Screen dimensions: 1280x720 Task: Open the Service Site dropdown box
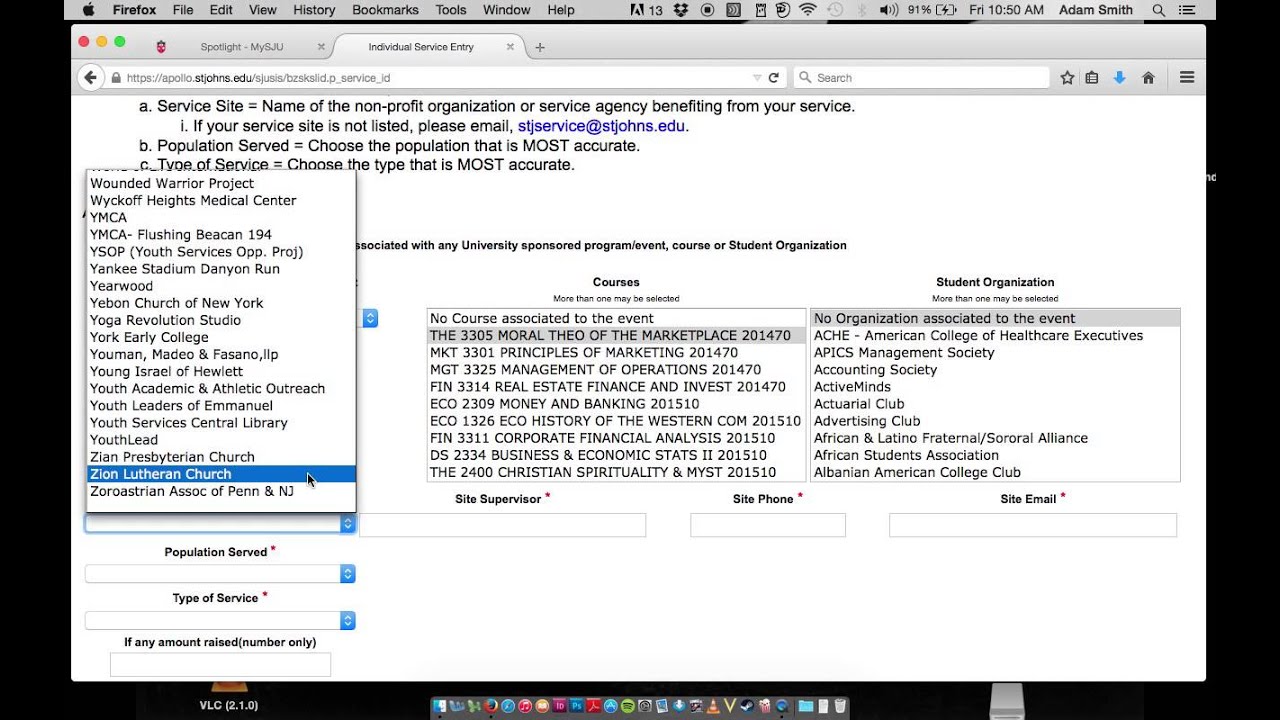(220, 523)
